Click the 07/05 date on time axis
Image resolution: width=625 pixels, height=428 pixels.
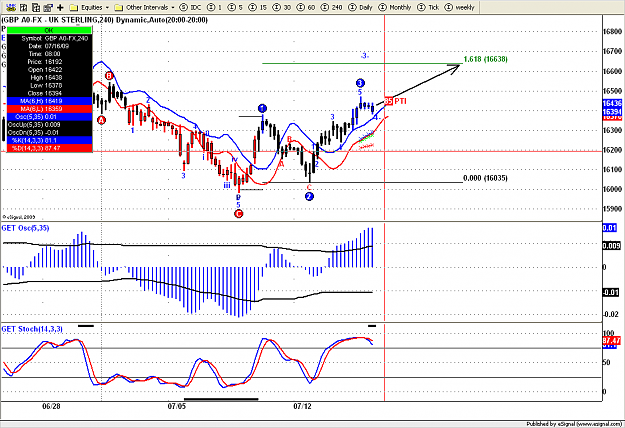pyautogui.click(x=177, y=406)
